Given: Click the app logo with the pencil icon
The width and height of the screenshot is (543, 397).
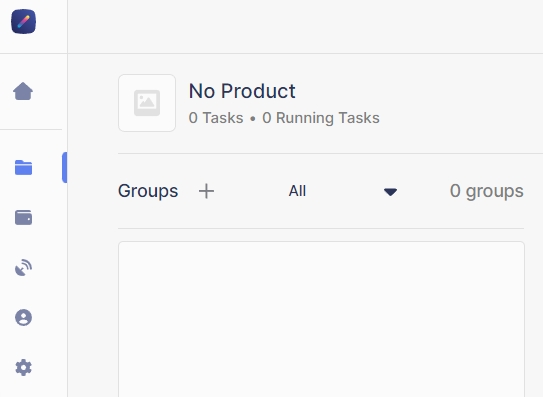Looking at the screenshot, I should coord(23,21).
